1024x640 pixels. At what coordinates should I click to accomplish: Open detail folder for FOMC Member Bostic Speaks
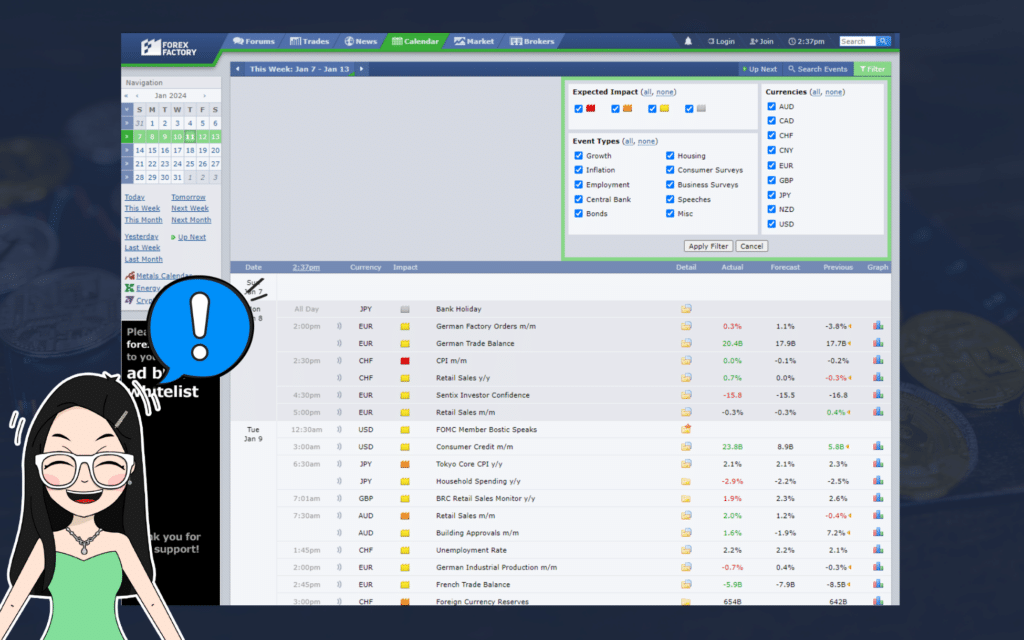686,430
